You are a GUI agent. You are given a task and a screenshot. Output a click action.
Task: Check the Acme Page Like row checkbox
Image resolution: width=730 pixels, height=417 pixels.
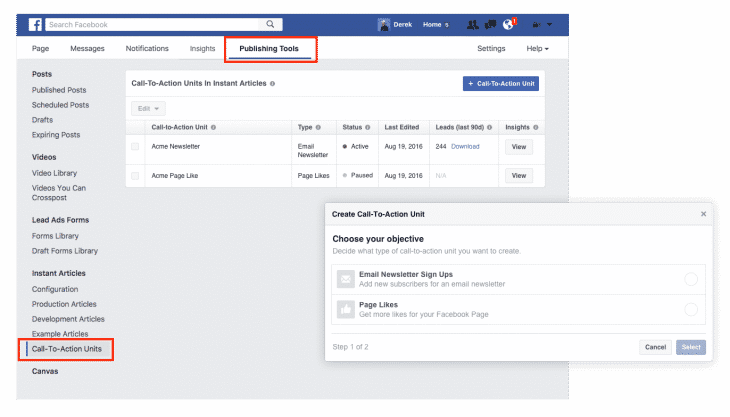(x=135, y=176)
